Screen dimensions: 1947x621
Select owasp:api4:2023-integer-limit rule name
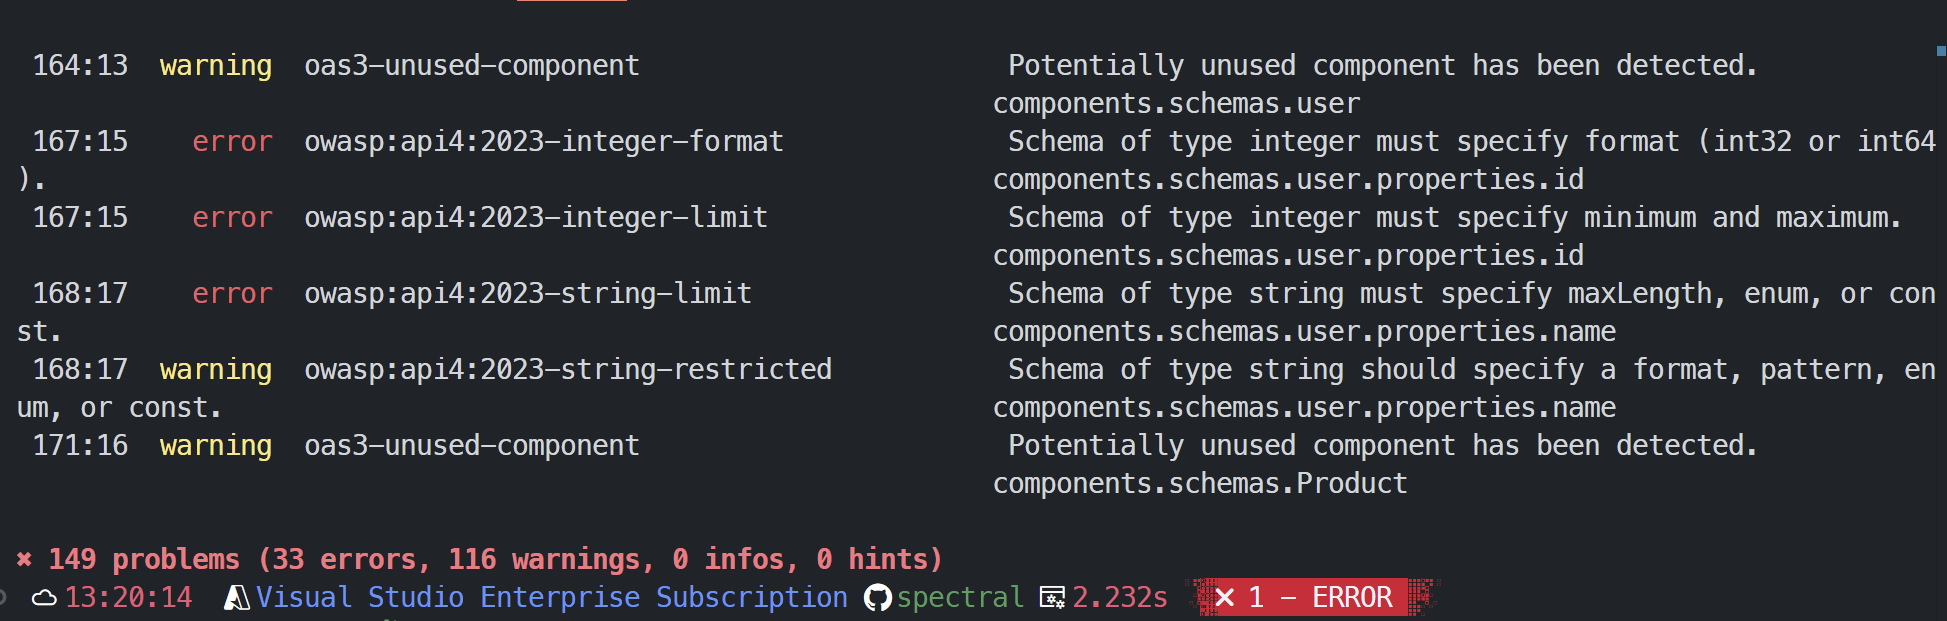536,218
